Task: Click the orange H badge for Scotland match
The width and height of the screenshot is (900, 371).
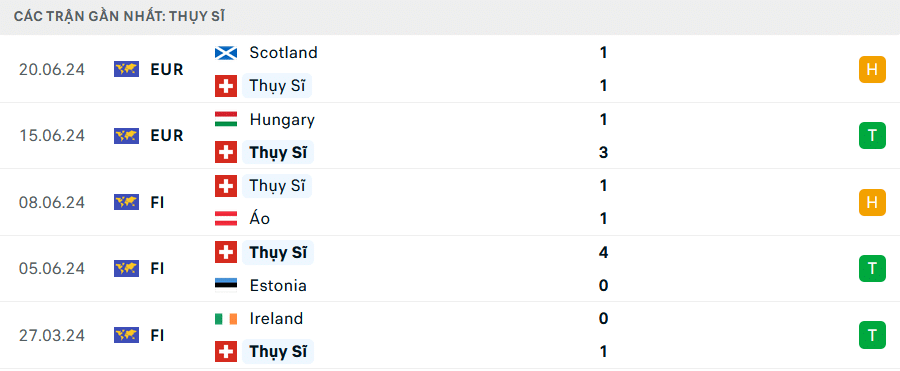Action: point(872,69)
